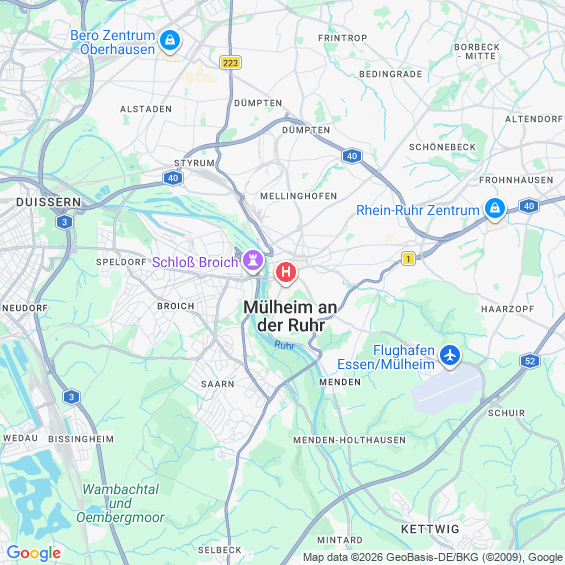The width and height of the screenshot is (565, 565).
Task: Open the Schloß Broich castle marker
Action: point(253,261)
